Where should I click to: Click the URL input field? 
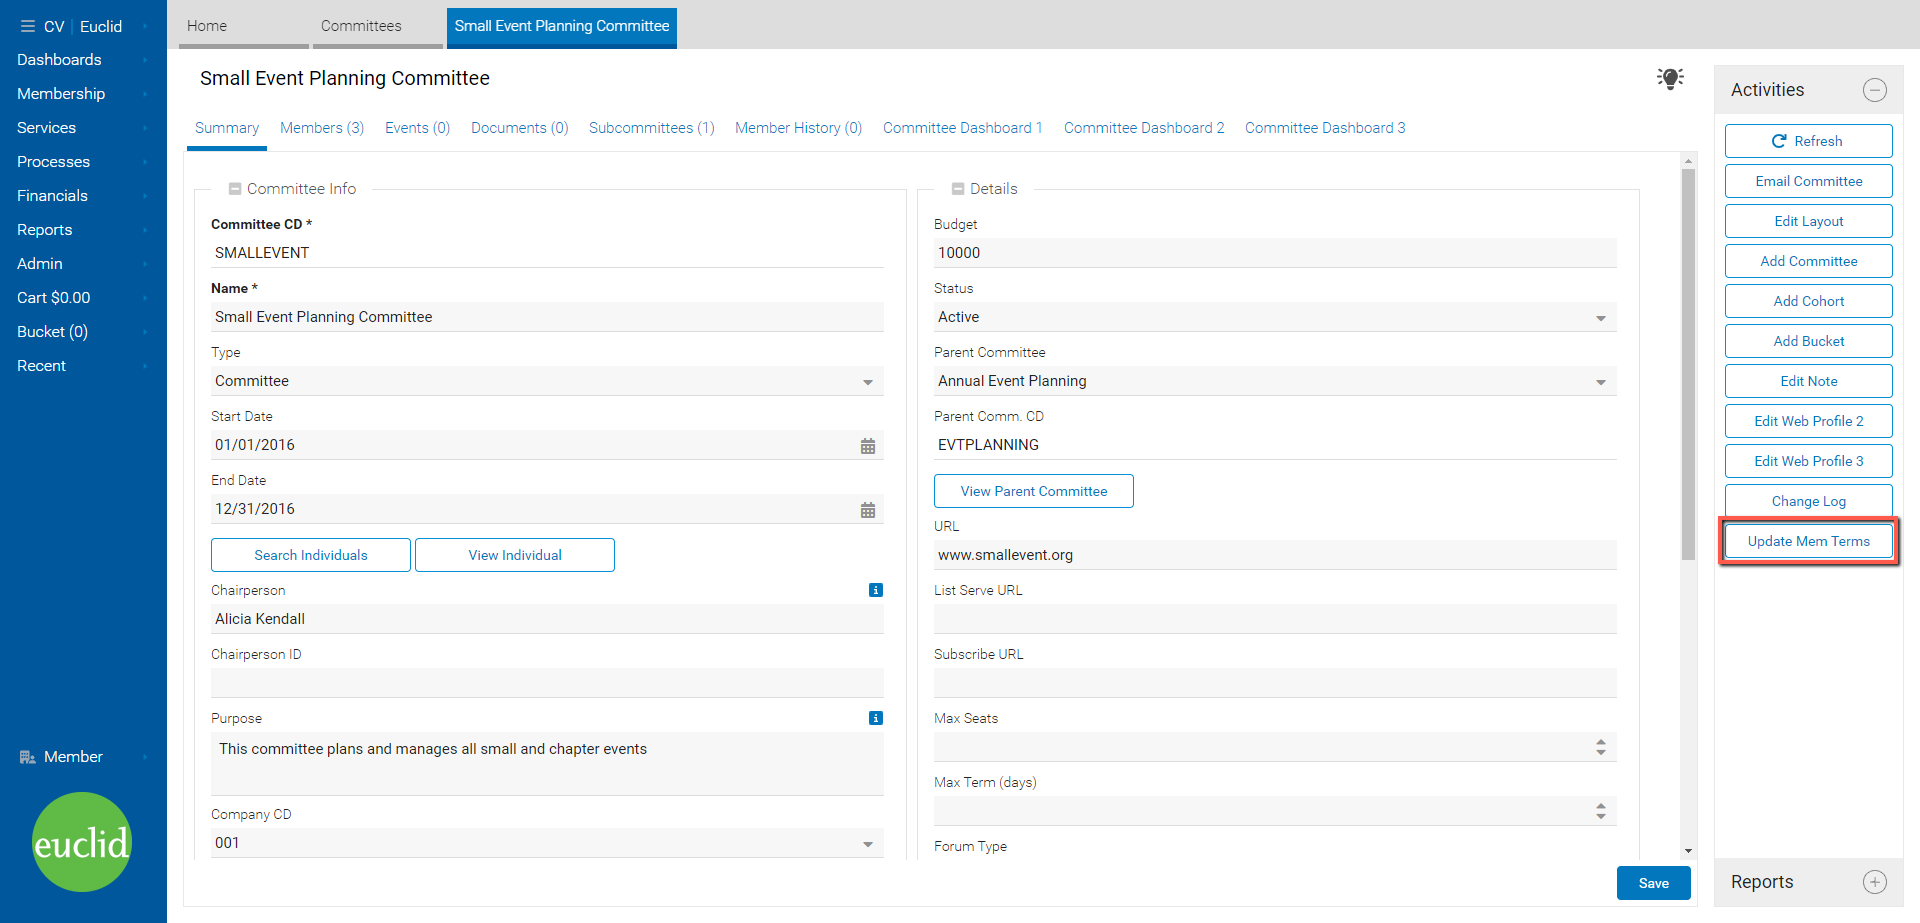pyautogui.click(x=1275, y=555)
